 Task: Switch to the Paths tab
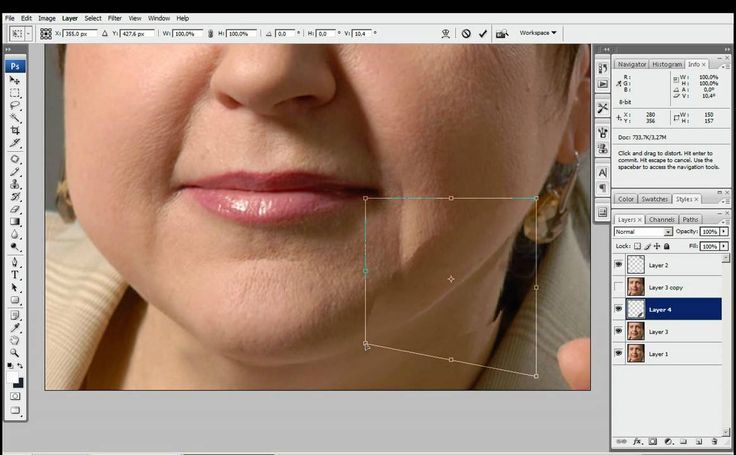(x=690, y=219)
